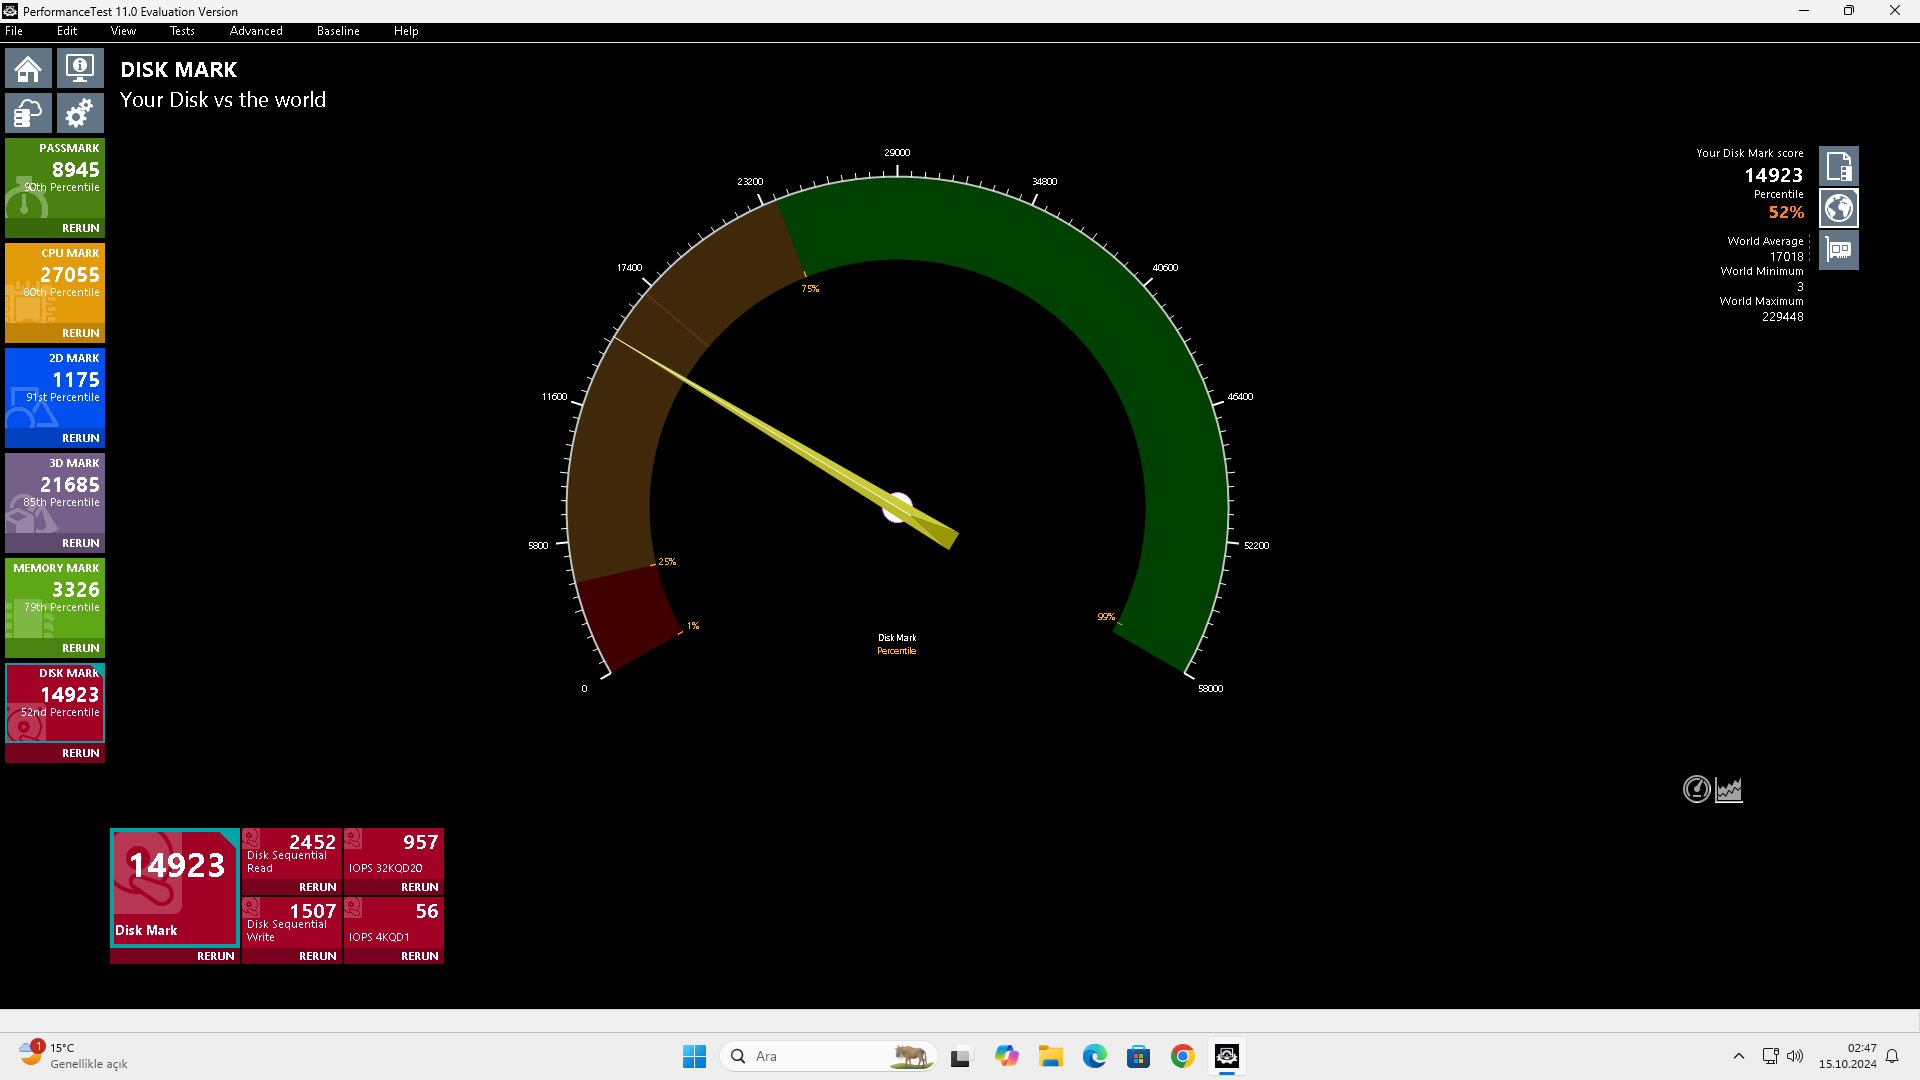Launch File Explorer from the taskbar

coord(1050,1056)
